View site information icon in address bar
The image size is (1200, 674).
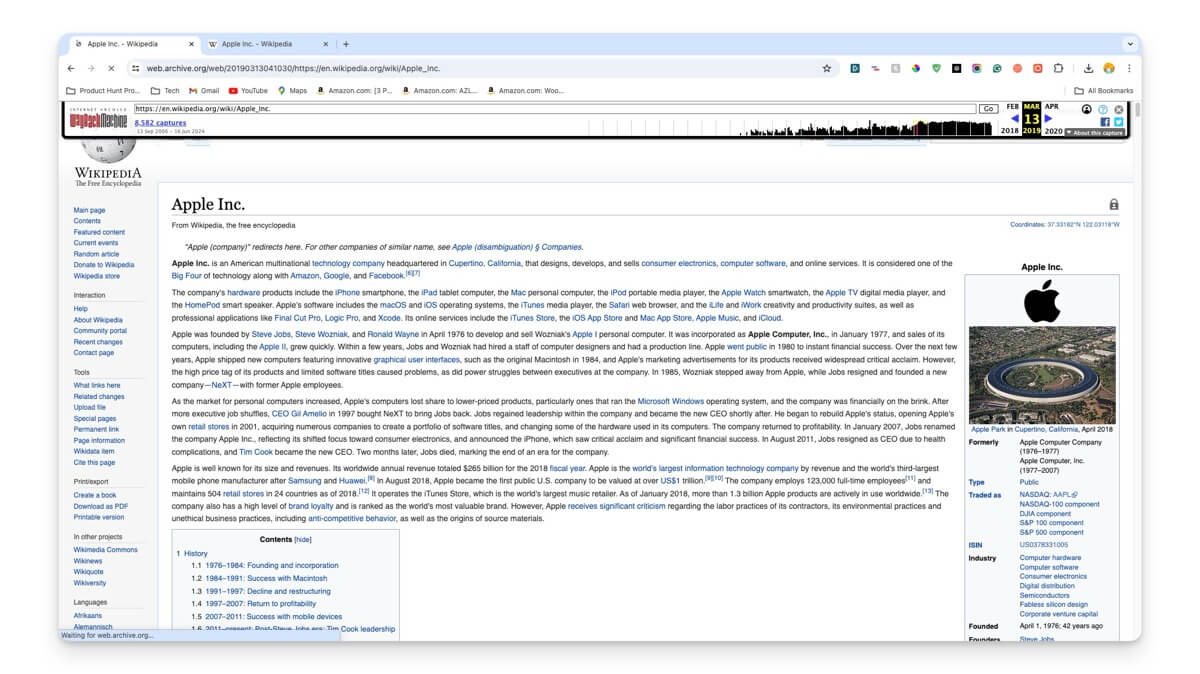(137, 68)
